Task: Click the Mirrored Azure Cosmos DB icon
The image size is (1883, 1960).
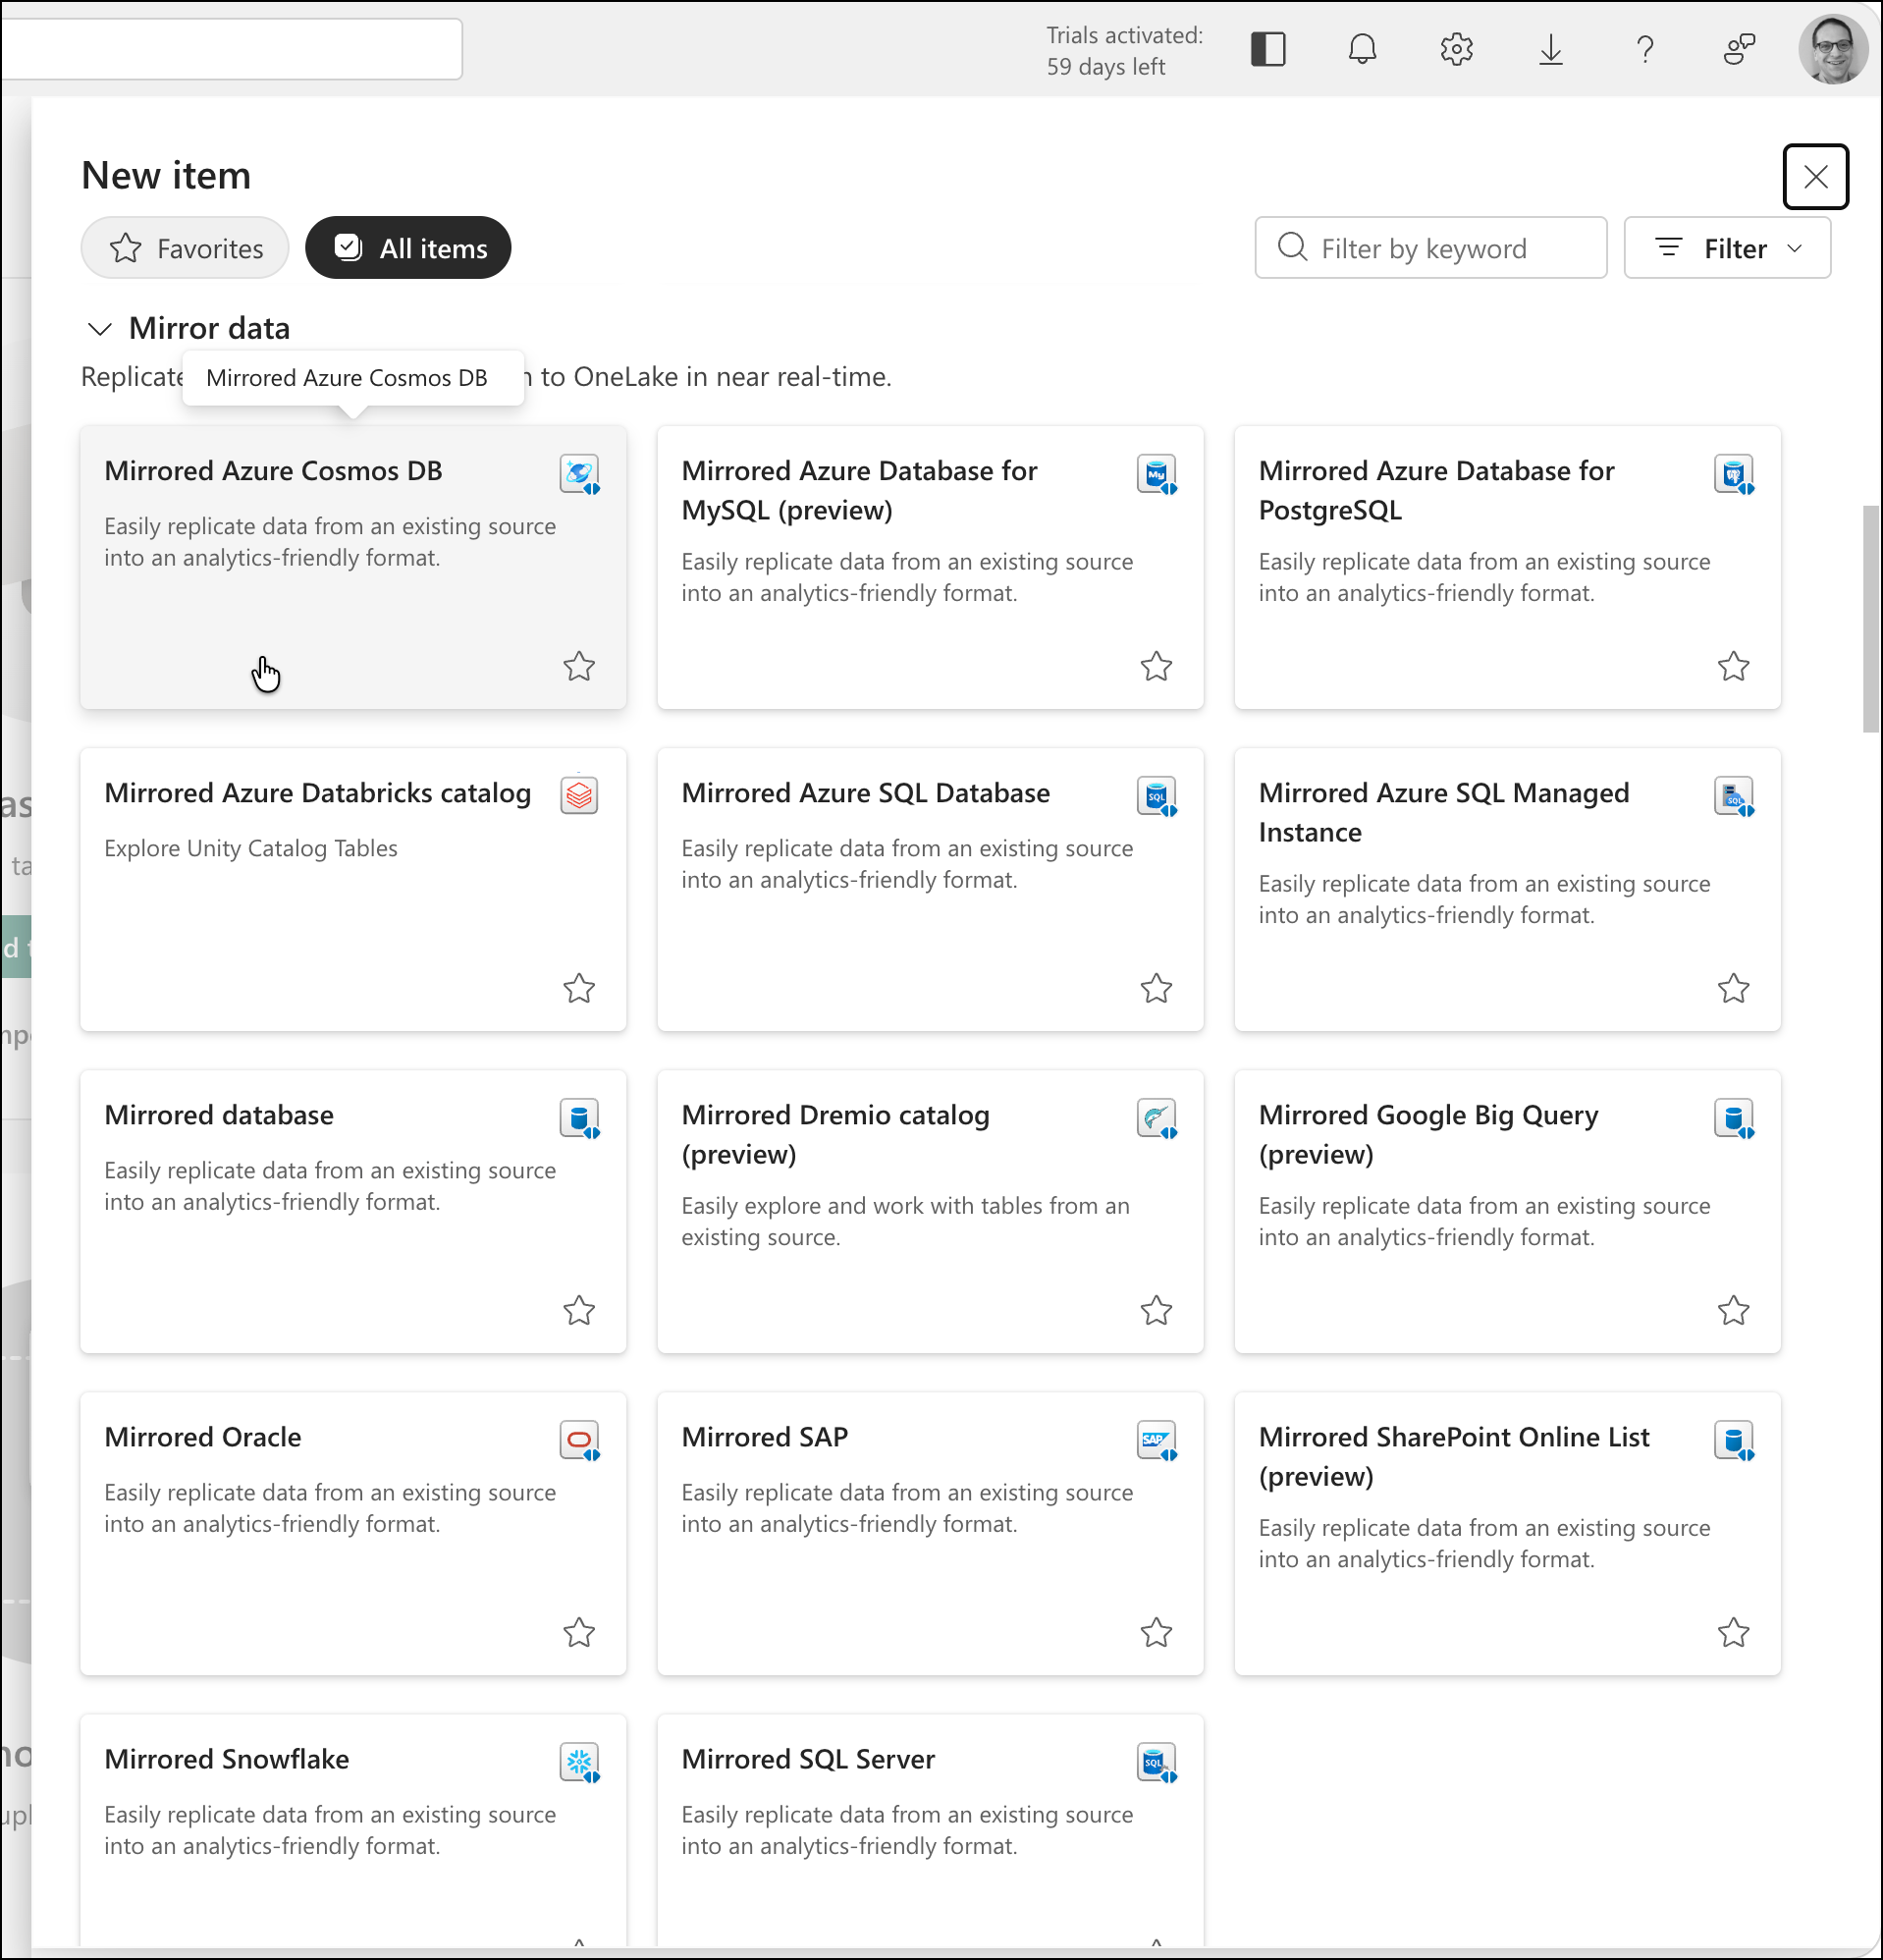Action: click(579, 474)
